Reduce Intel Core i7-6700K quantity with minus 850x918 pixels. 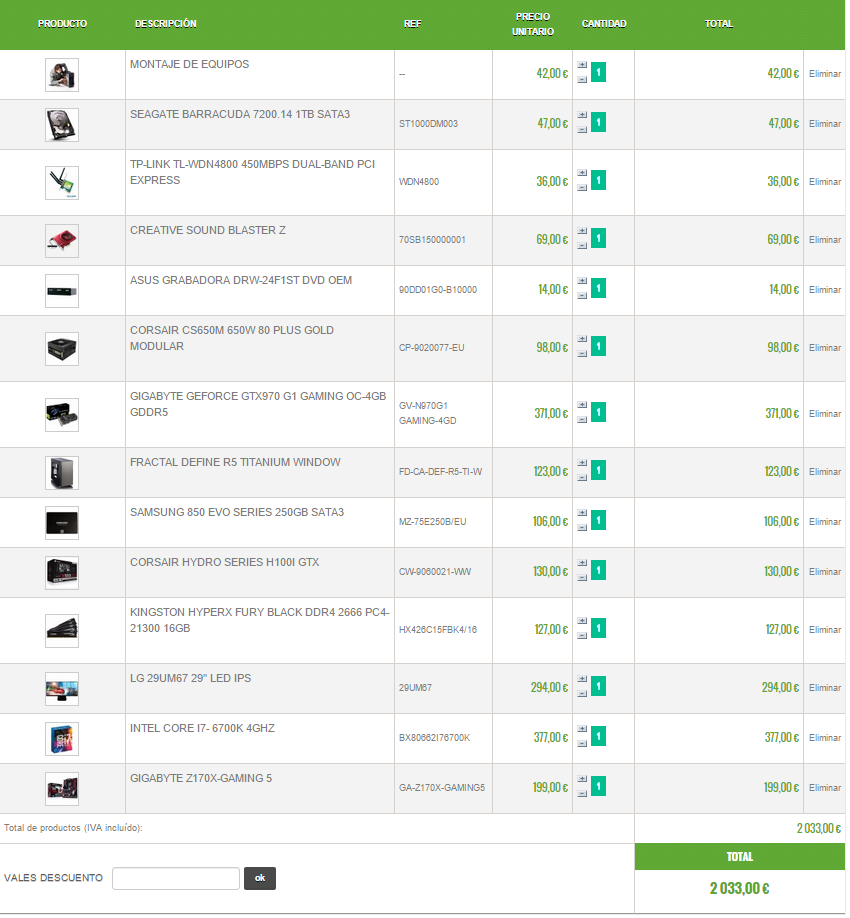[x=582, y=744]
